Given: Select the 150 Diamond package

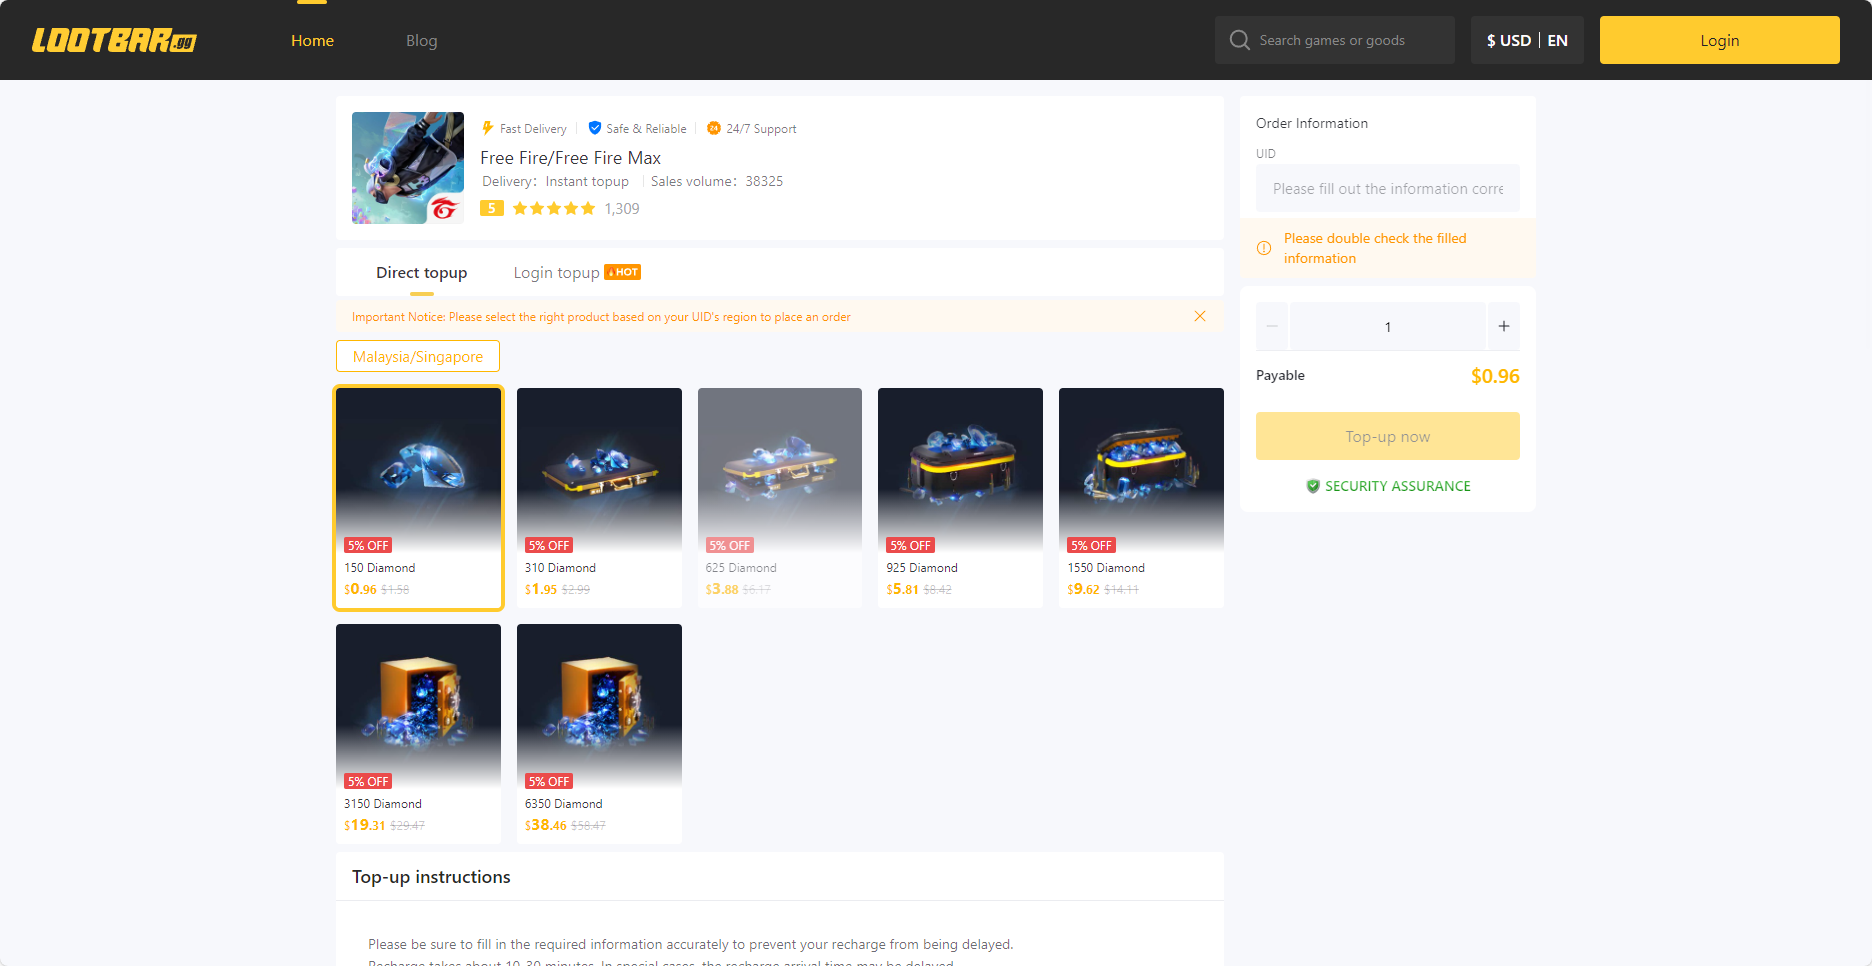Looking at the screenshot, I should point(418,497).
